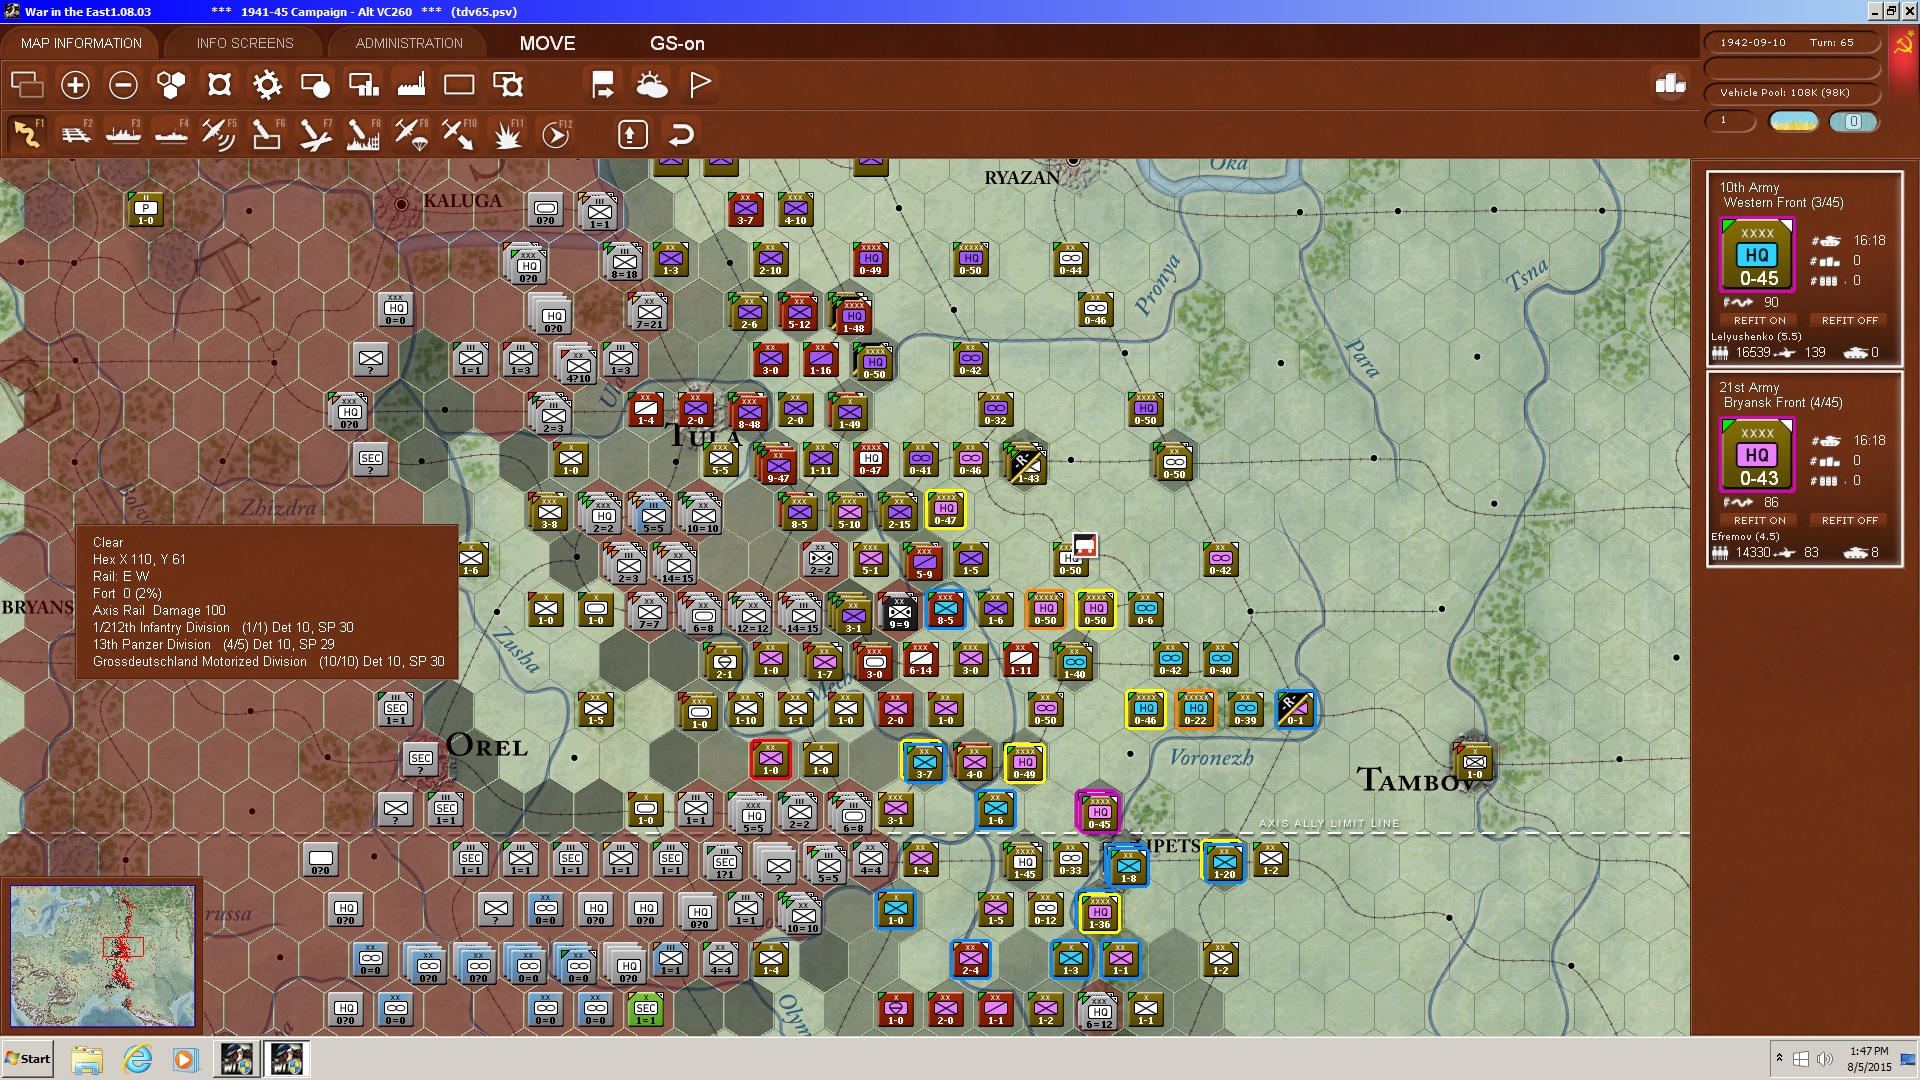Select F1 move mode icon
This screenshot has height=1080, width=1920.
point(27,134)
